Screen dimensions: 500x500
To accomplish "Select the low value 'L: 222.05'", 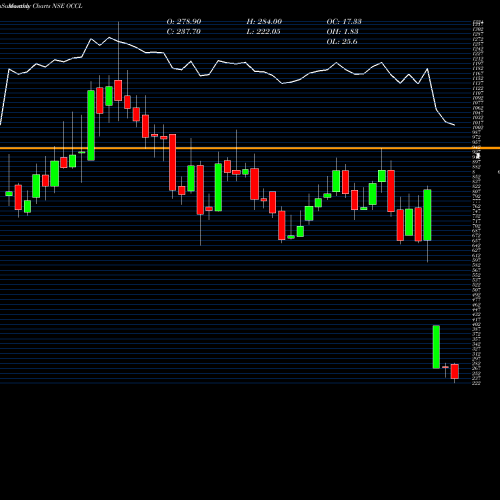I will tap(263, 32).
